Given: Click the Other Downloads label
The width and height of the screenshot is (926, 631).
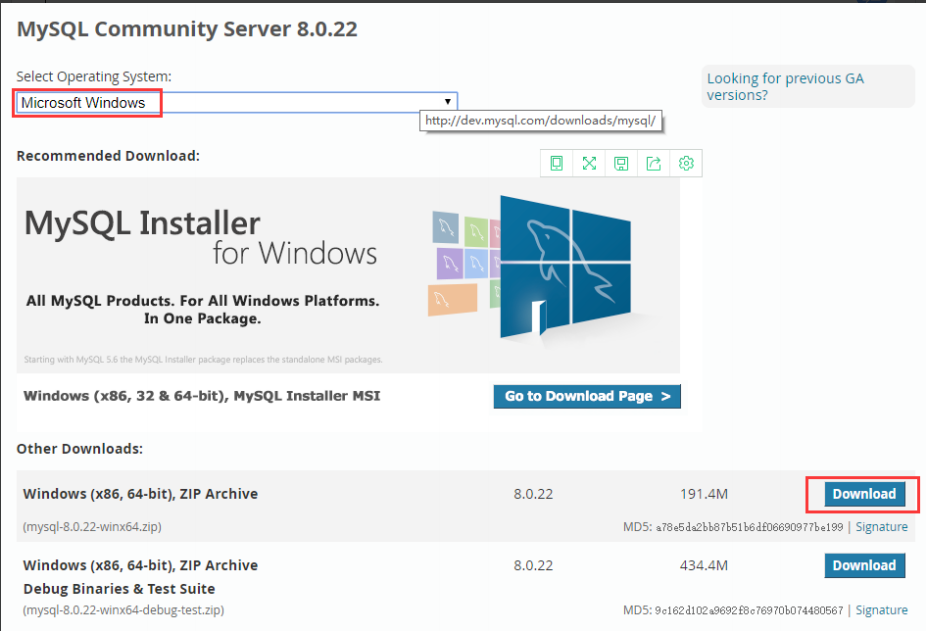Looking at the screenshot, I should point(80,449).
